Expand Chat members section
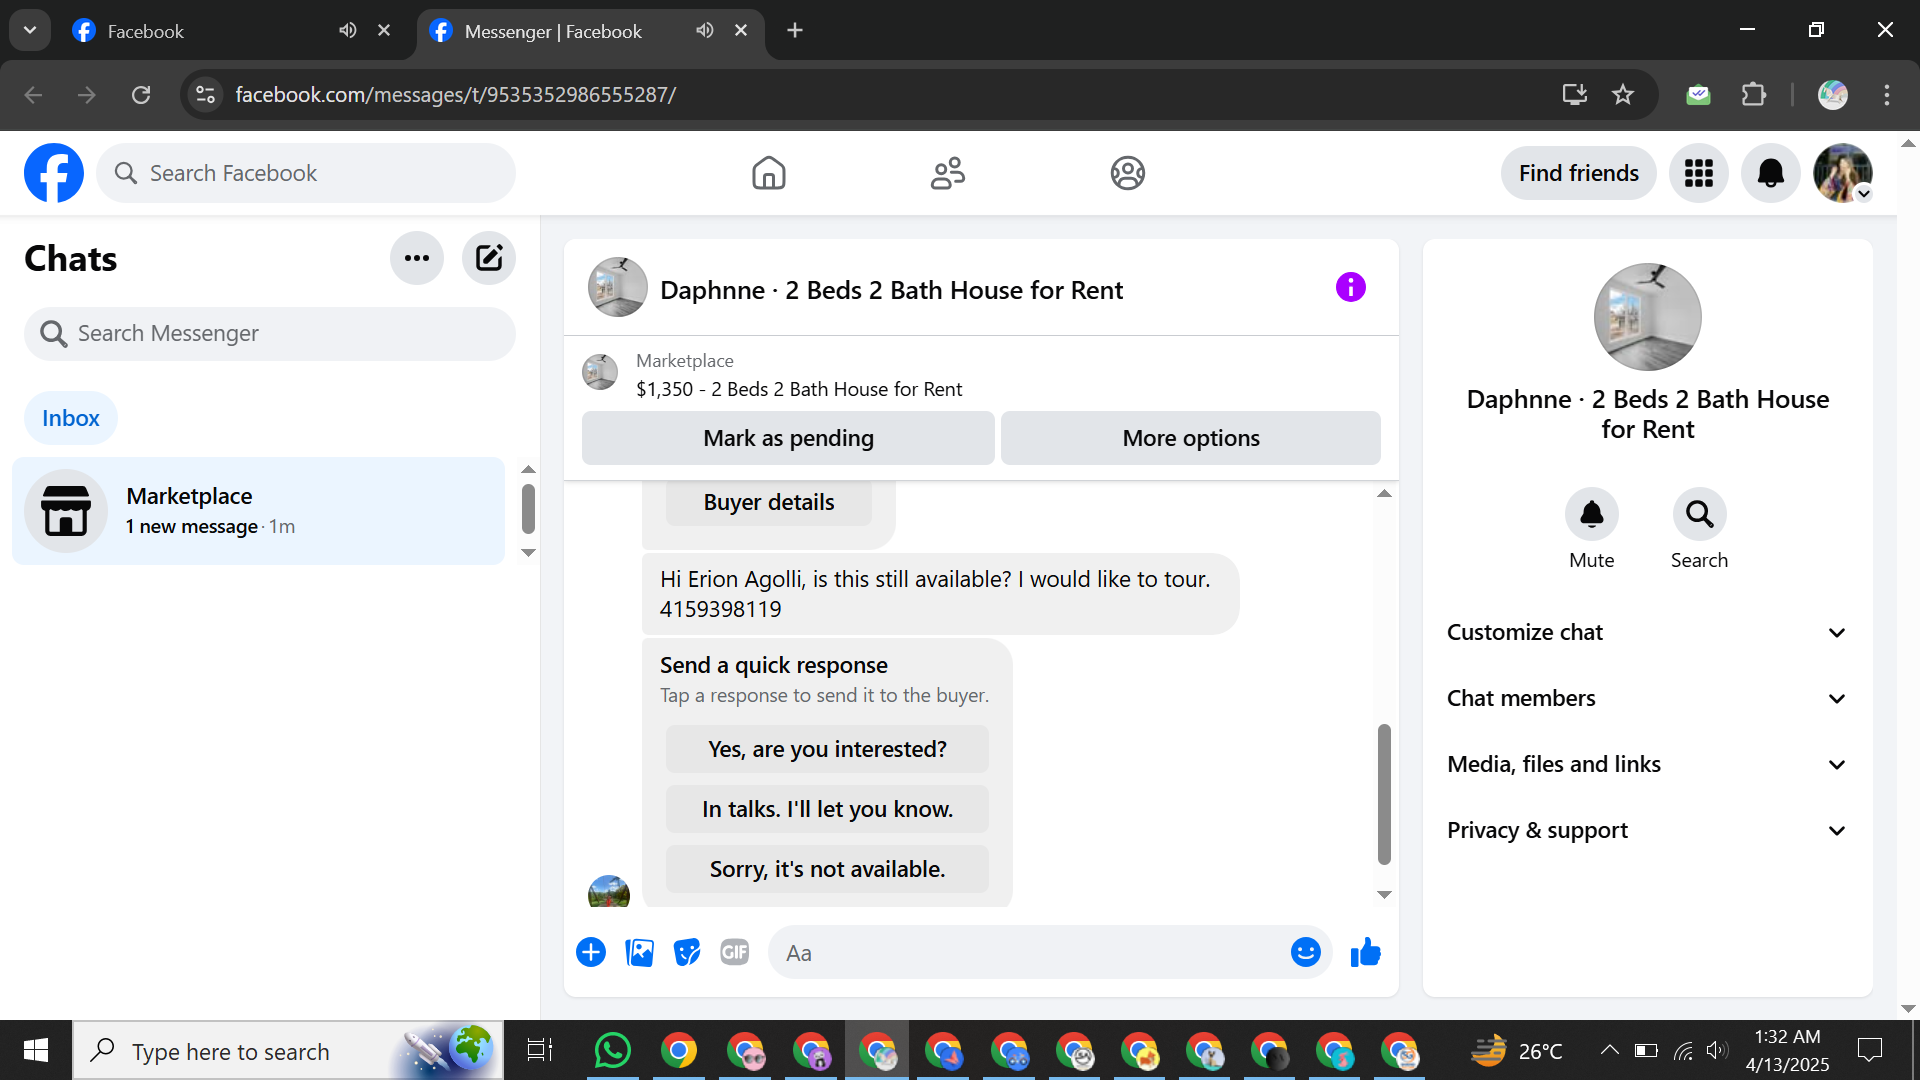 pyautogui.click(x=1647, y=698)
